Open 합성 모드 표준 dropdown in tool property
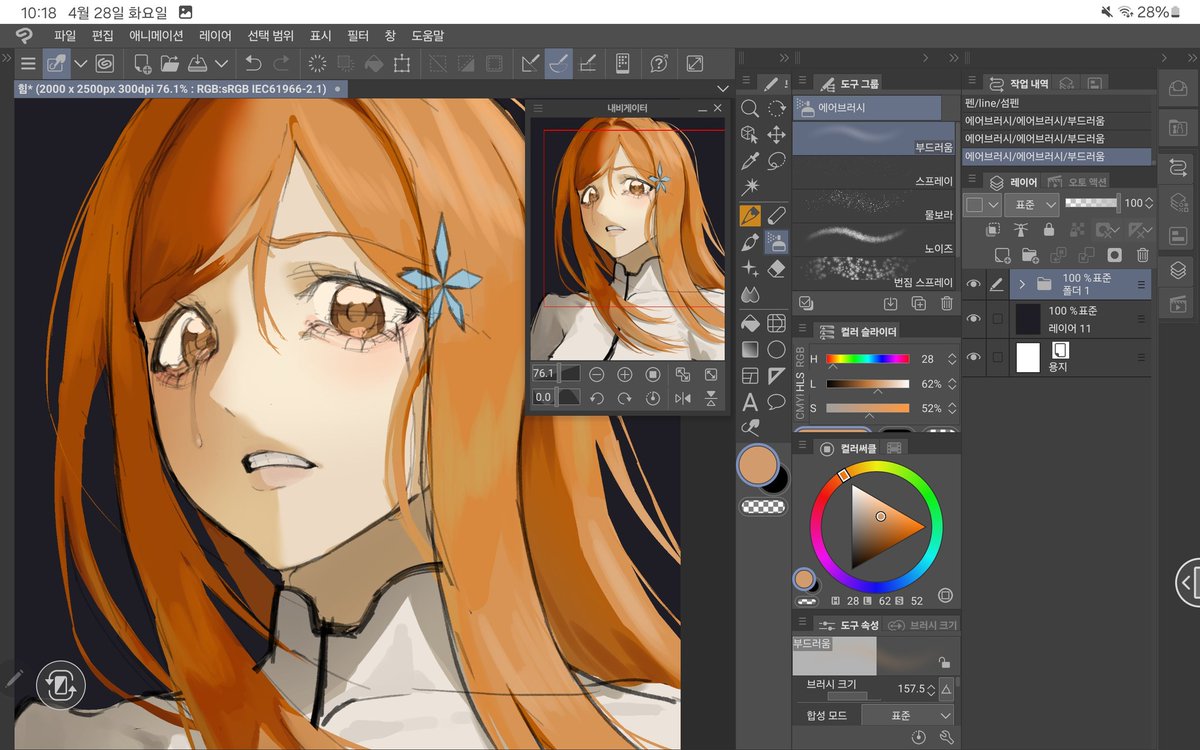Viewport: 1200px width, 750px height. [x=908, y=715]
